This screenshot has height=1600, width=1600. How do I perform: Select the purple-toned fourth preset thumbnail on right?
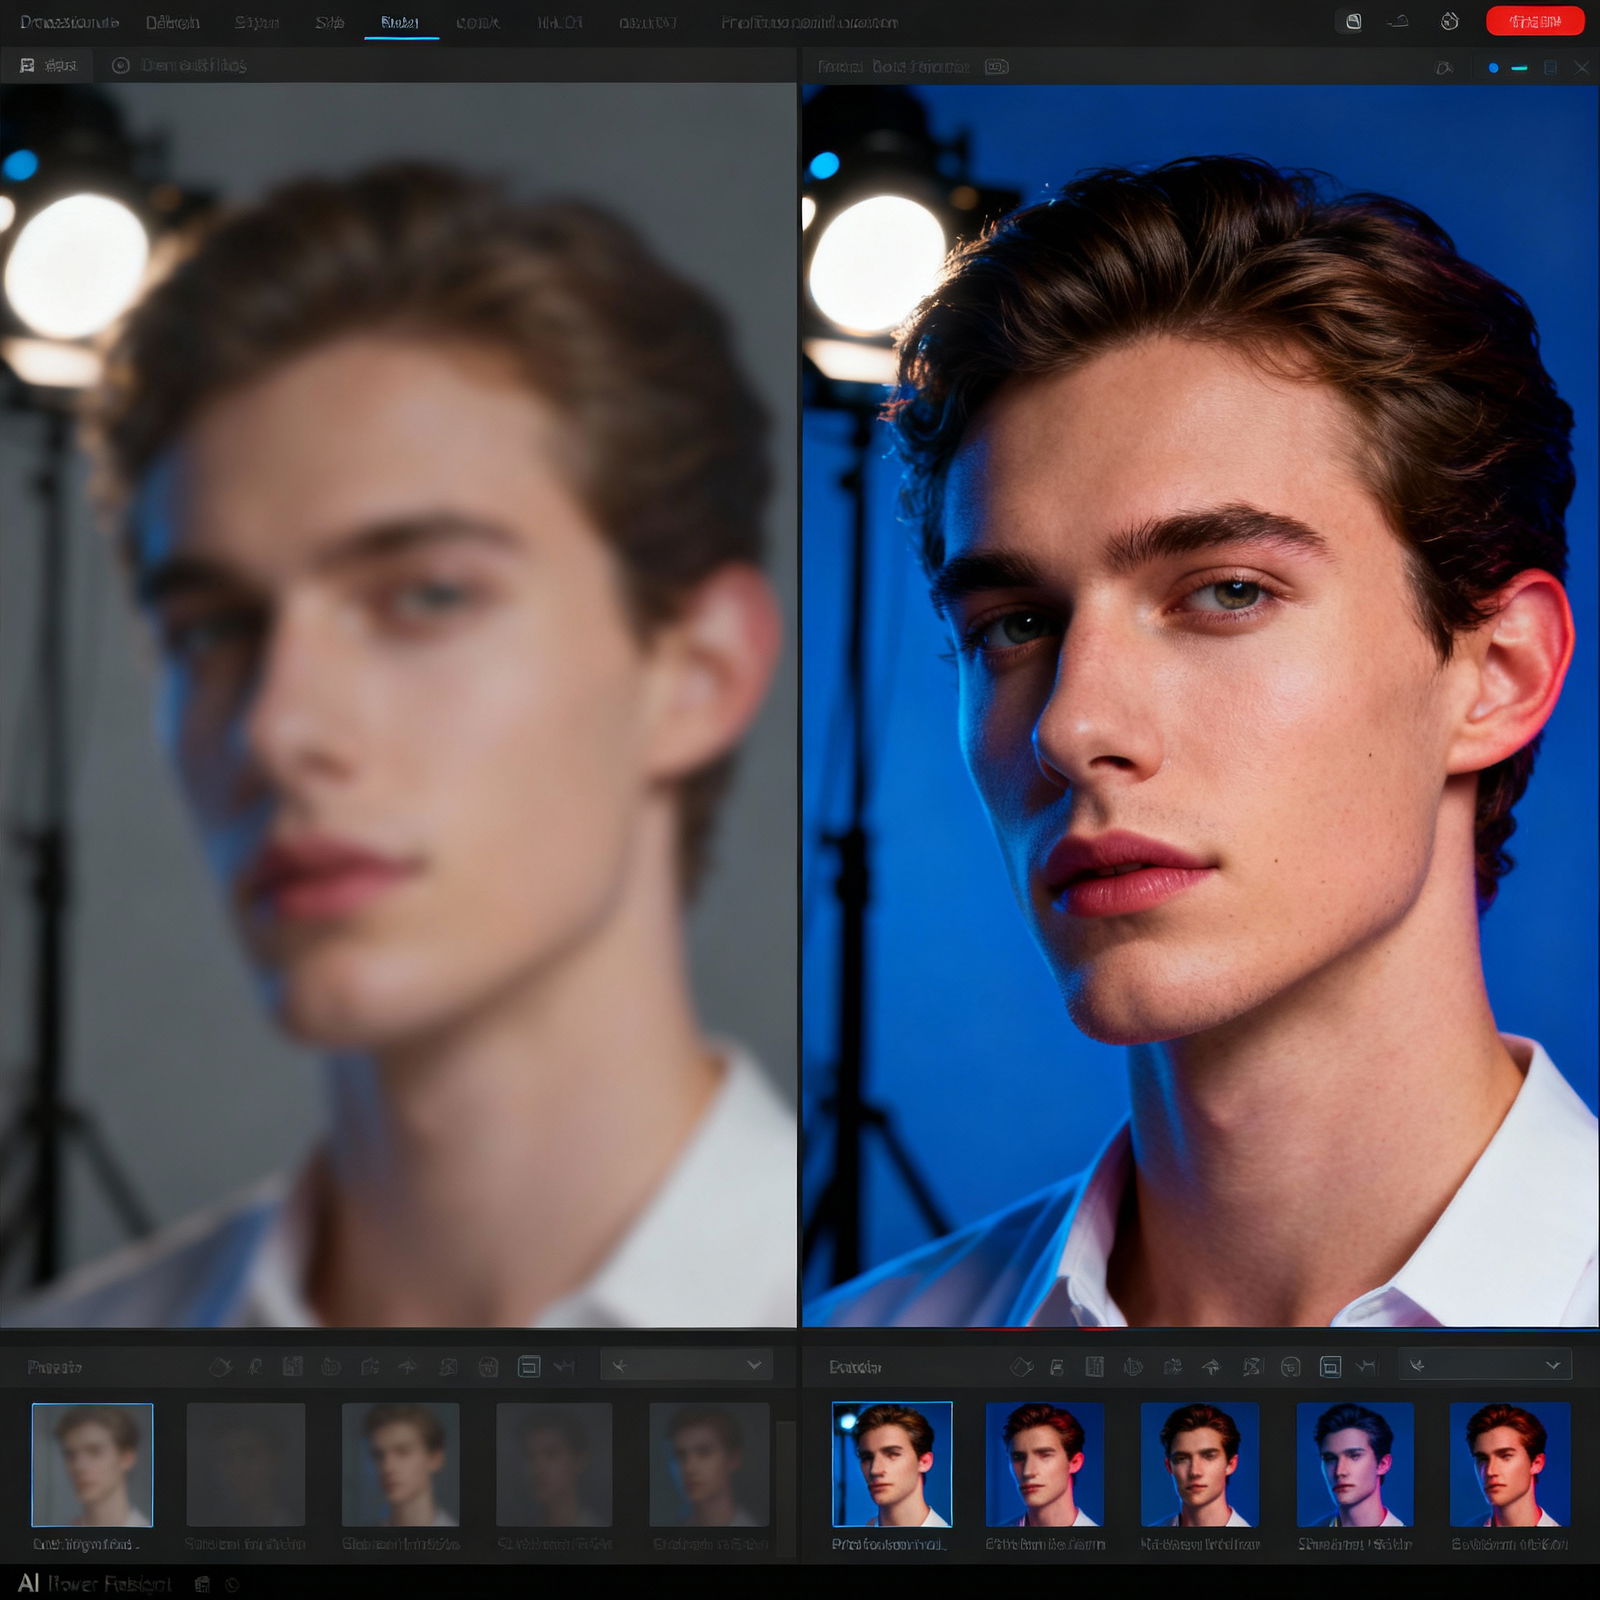click(x=1355, y=1464)
